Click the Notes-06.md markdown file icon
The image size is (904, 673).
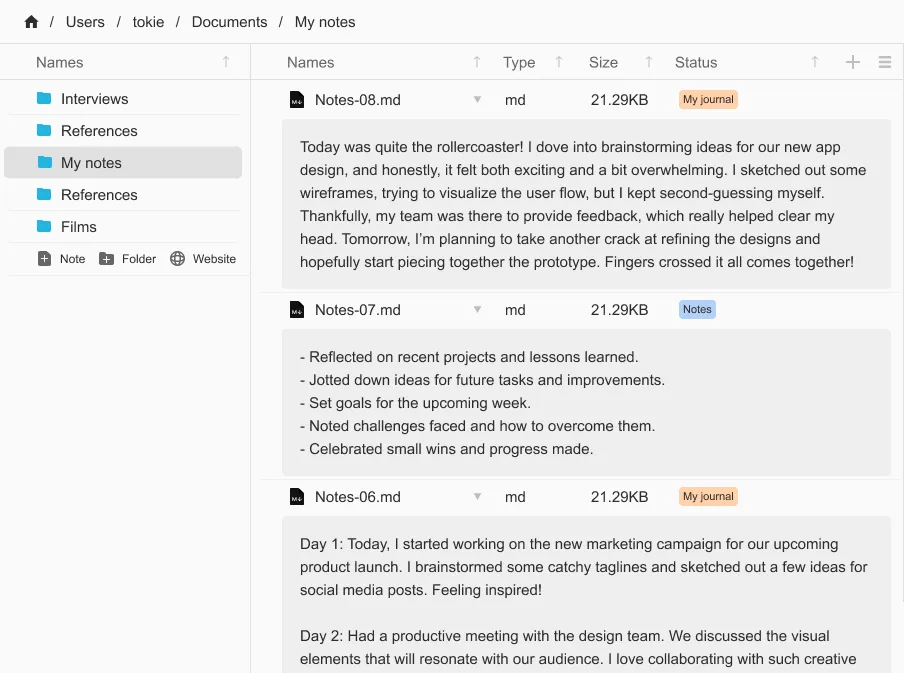point(297,497)
